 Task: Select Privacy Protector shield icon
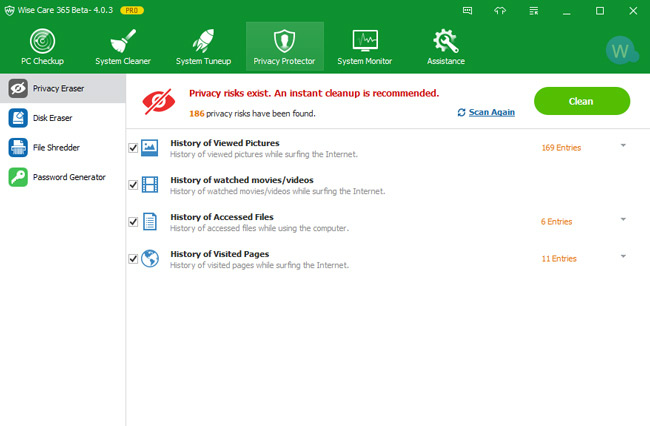tap(284, 41)
